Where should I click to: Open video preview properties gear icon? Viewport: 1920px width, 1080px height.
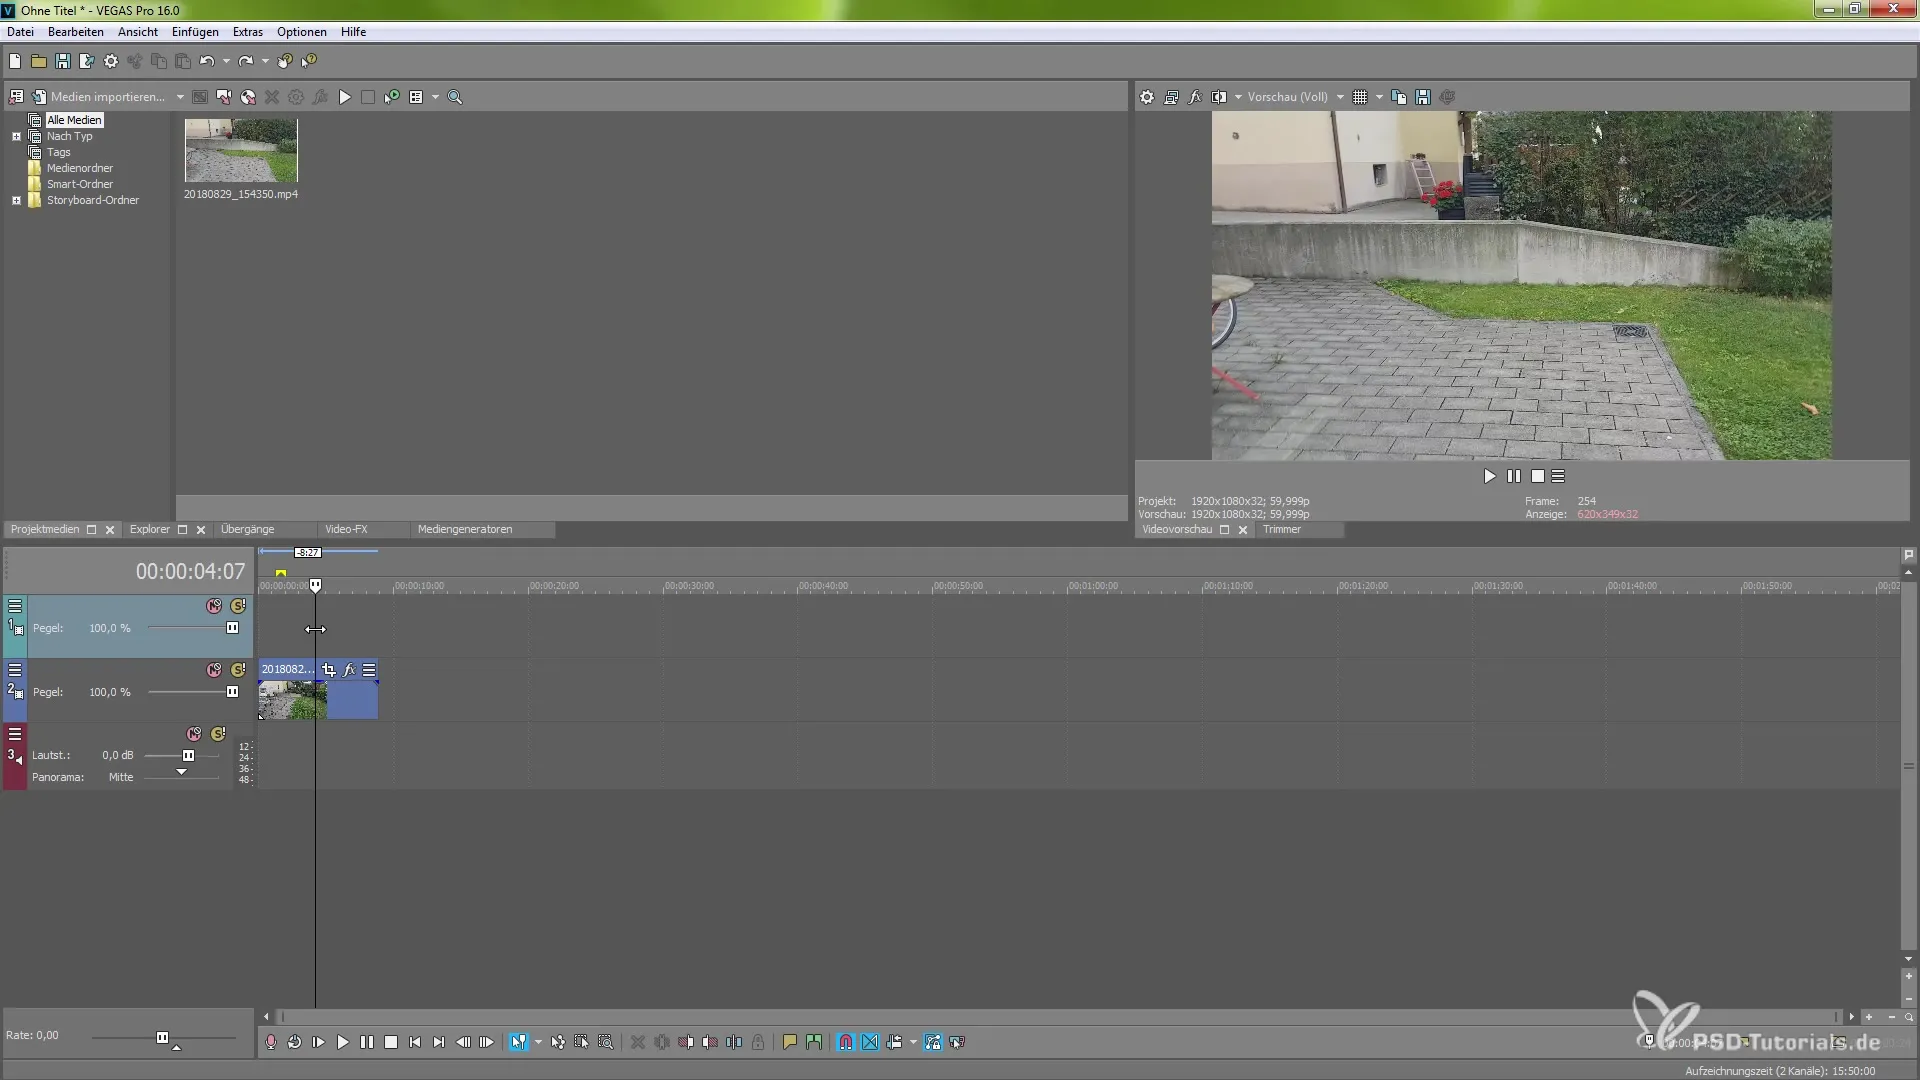pos(1147,97)
